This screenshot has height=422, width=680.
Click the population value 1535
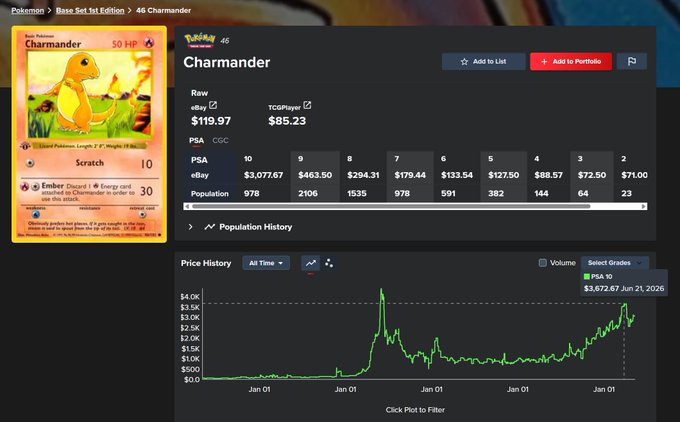click(x=356, y=193)
